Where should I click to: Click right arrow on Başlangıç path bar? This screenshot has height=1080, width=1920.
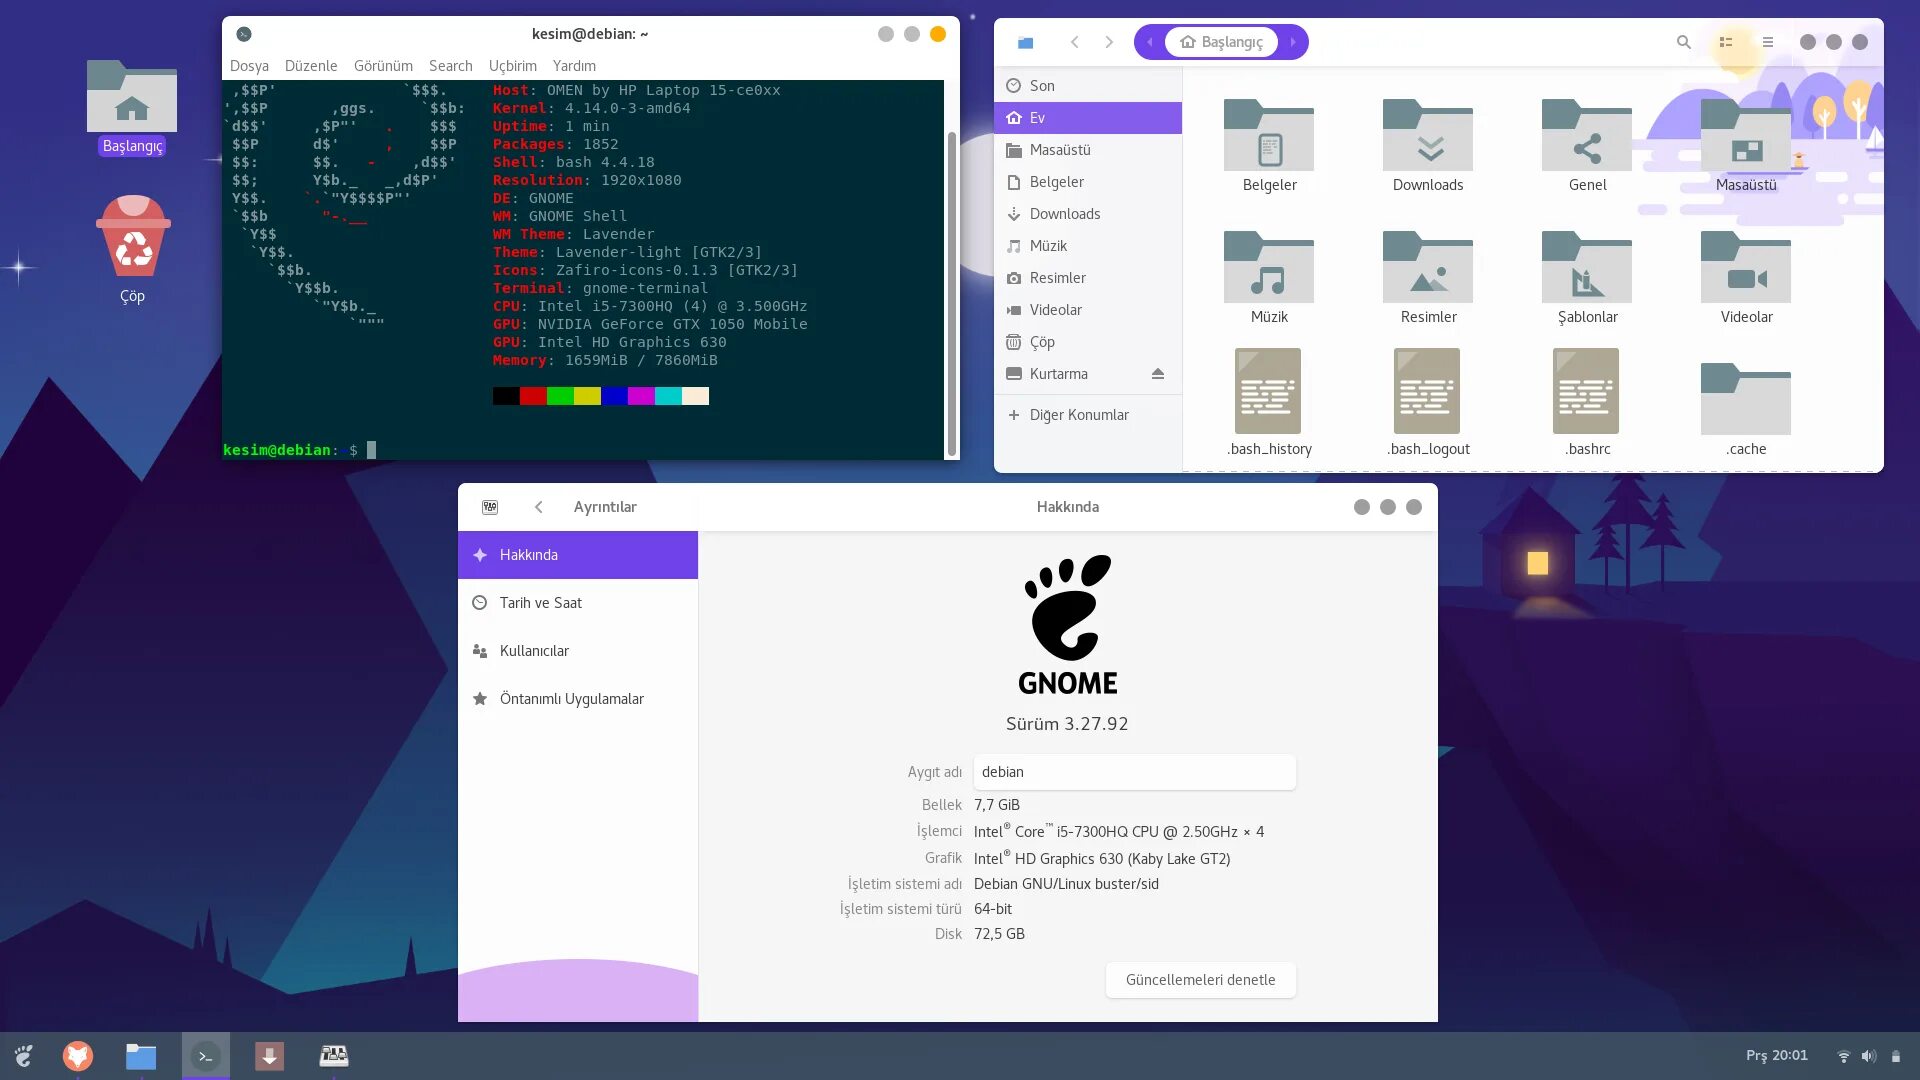tap(1293, 42)
